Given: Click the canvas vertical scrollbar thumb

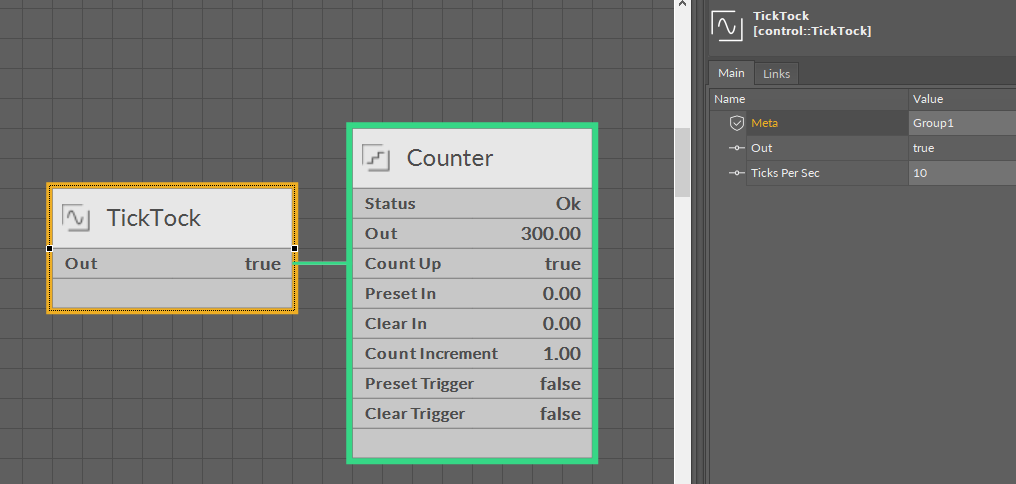Looking at the screenshot, I should click(682, 161).
